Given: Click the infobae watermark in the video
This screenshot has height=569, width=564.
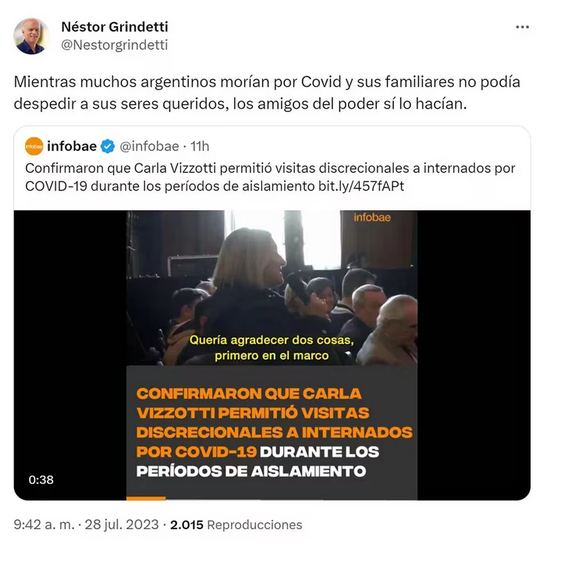Looking at the screenshot, I should (372, 217).
